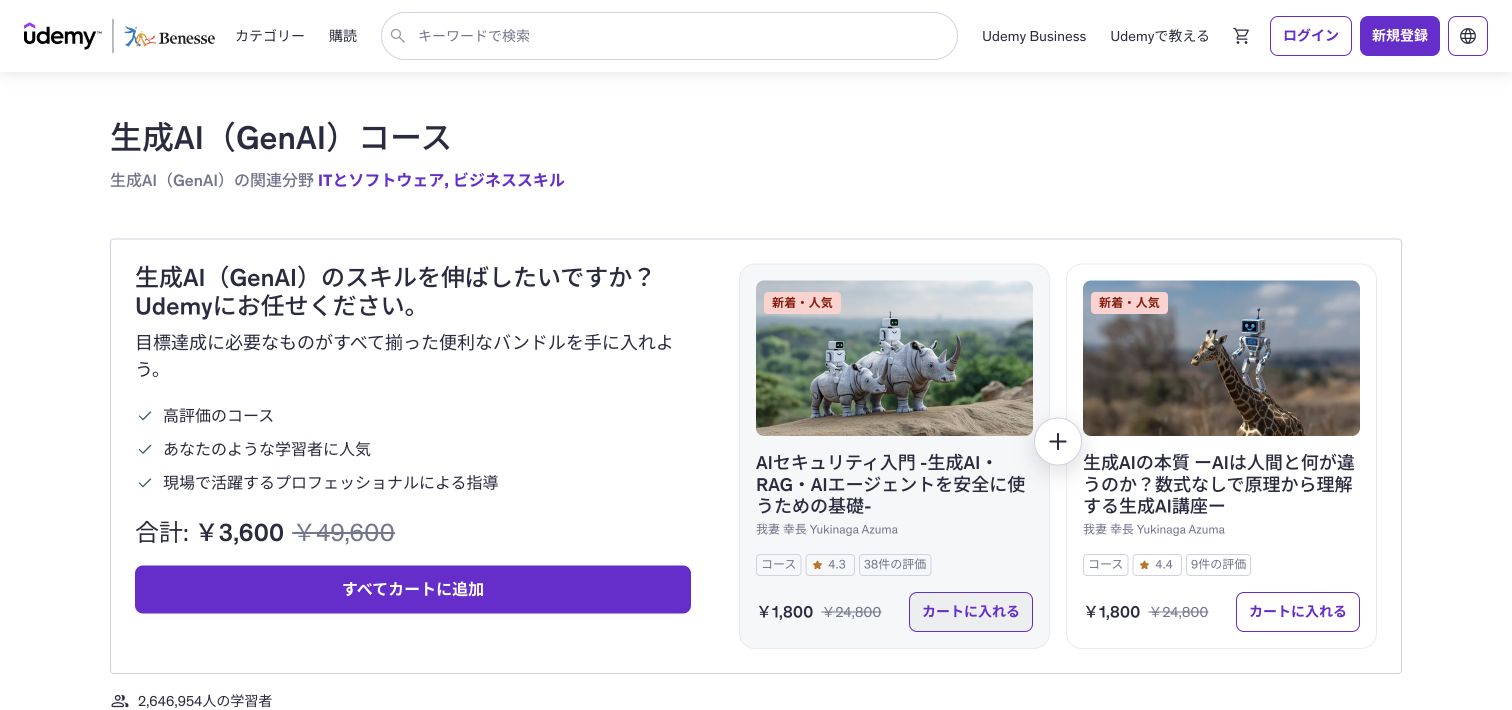The image size is (1512, 710).
Task: Click あなたのような学習者に人気 text
Action: [x=267, y=449]
